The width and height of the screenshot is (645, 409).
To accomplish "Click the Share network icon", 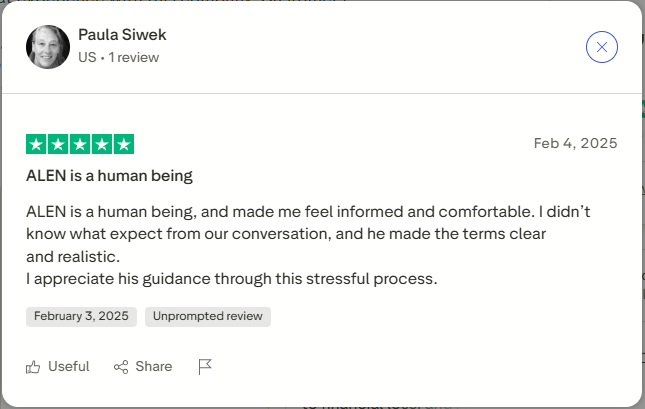I will (x=121, y=367).
